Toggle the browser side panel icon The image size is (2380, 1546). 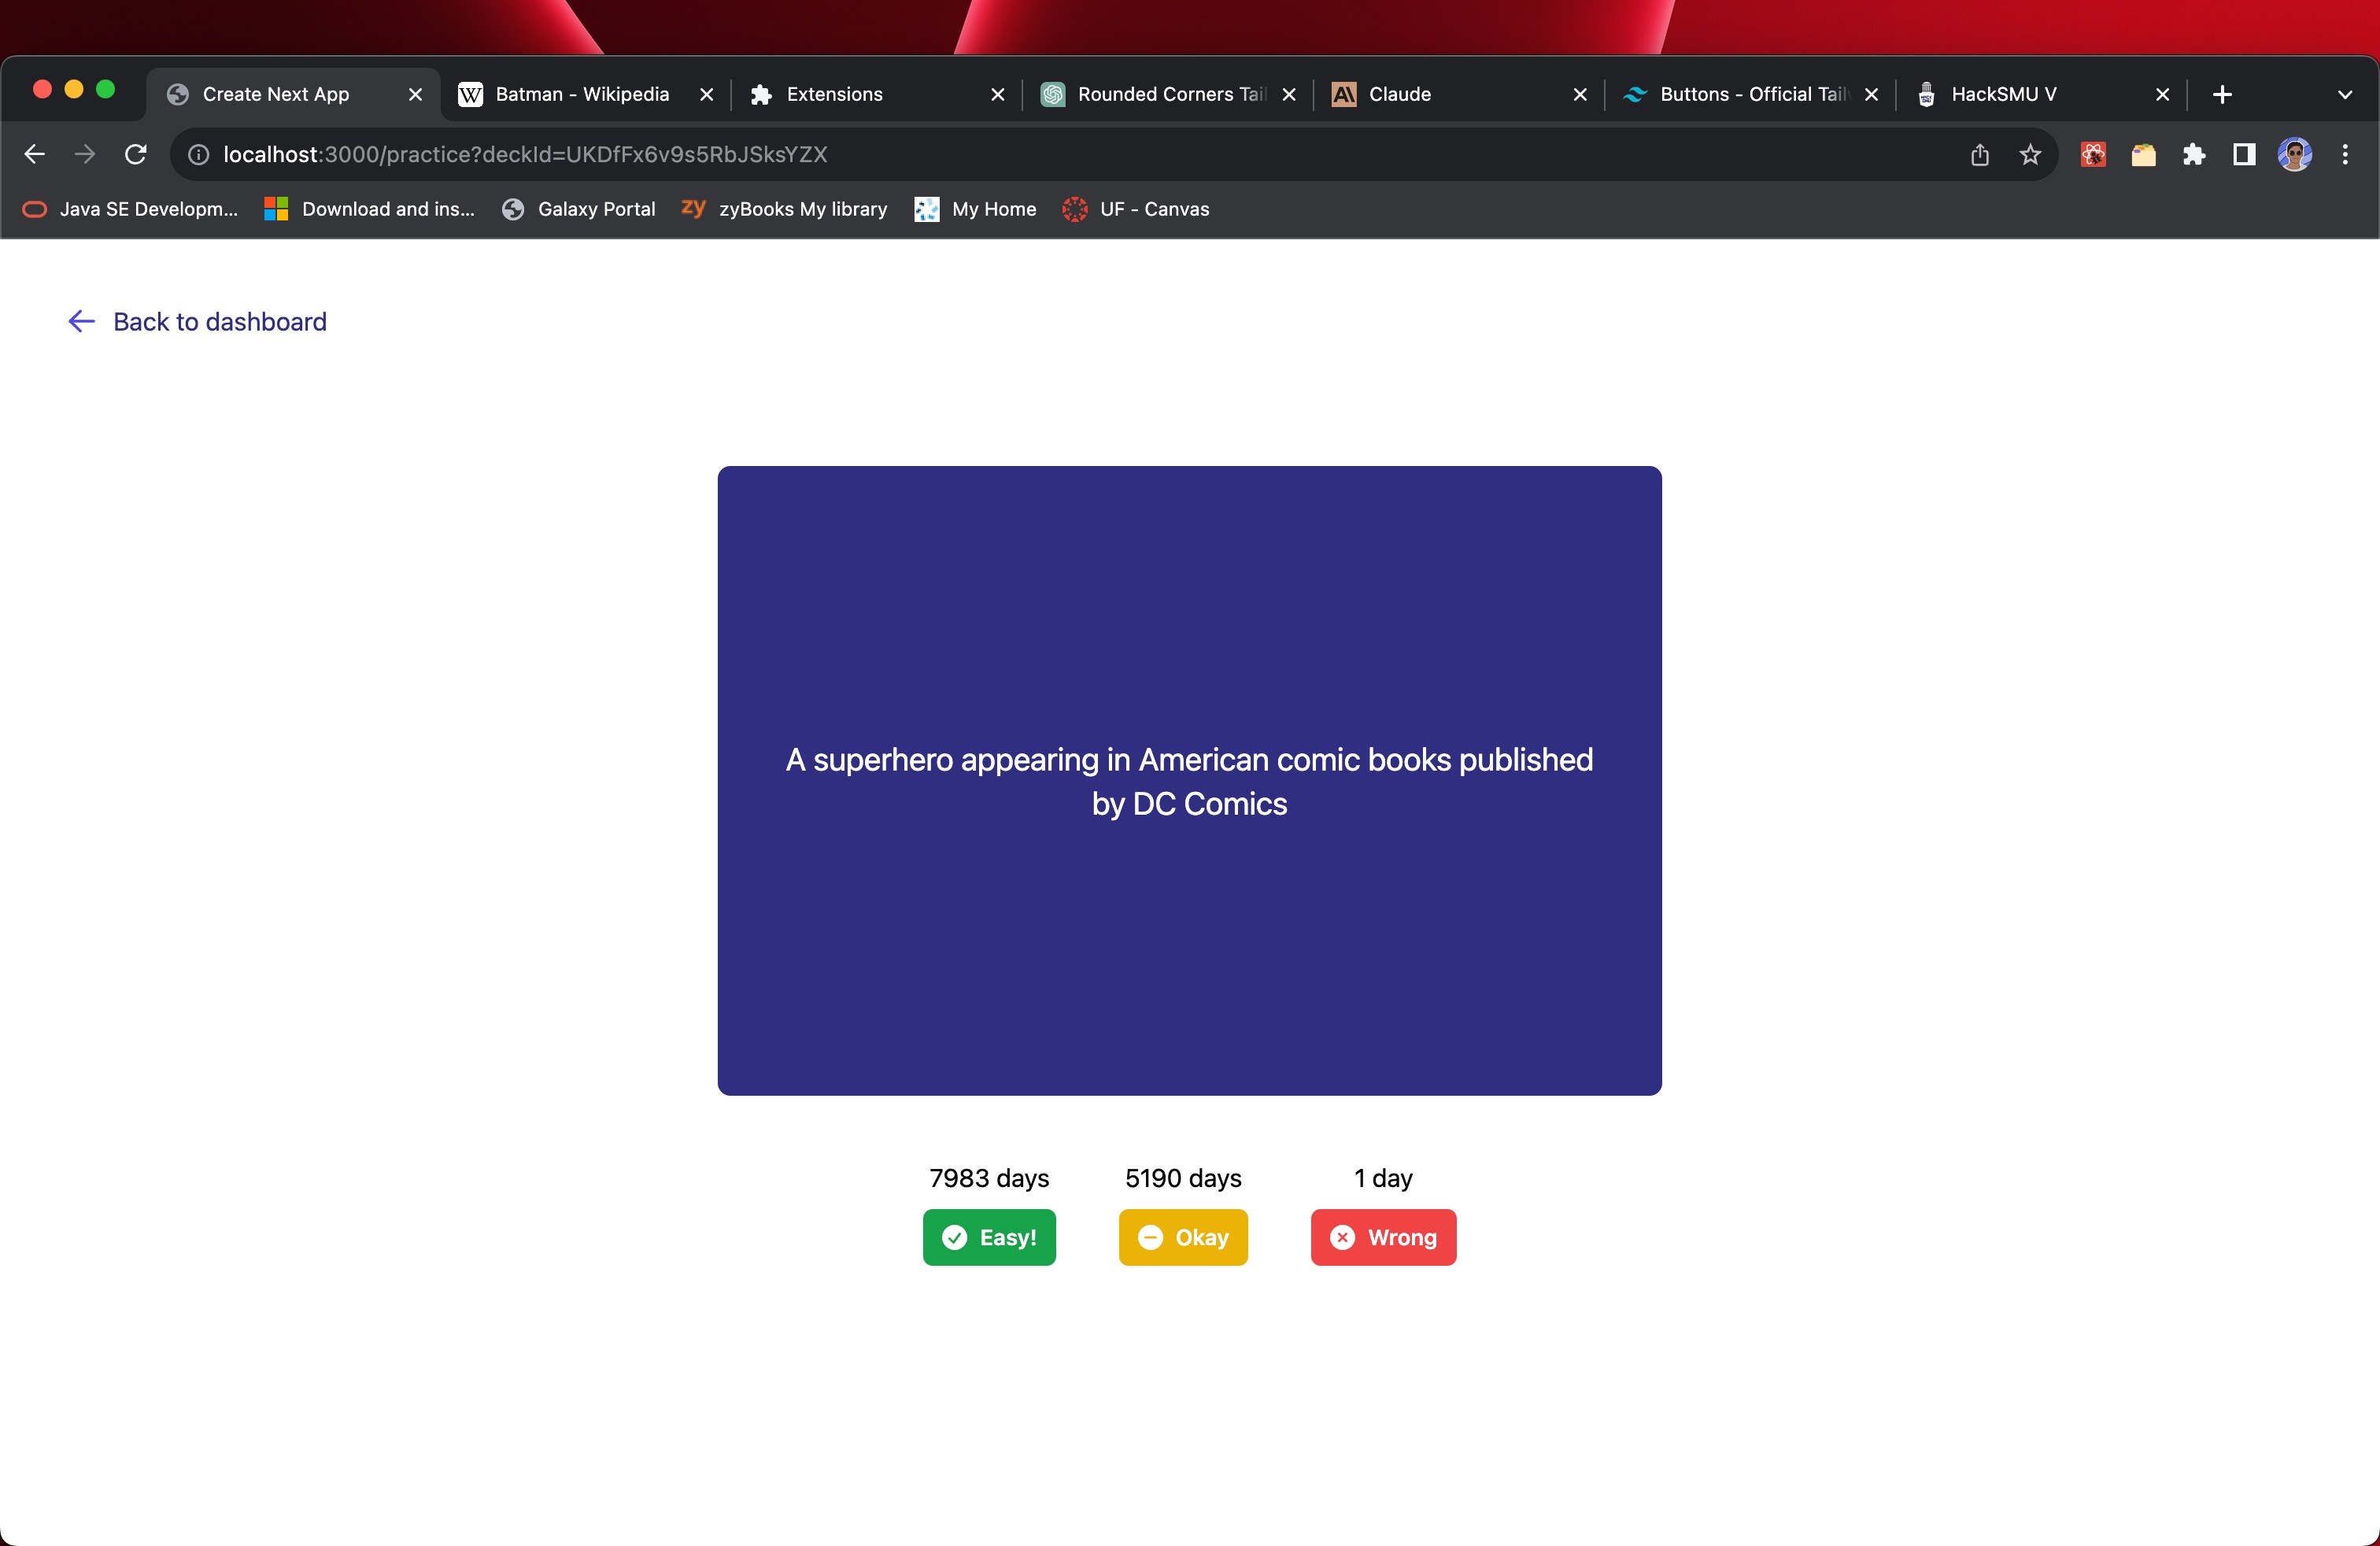click(x=2243, y=154)
